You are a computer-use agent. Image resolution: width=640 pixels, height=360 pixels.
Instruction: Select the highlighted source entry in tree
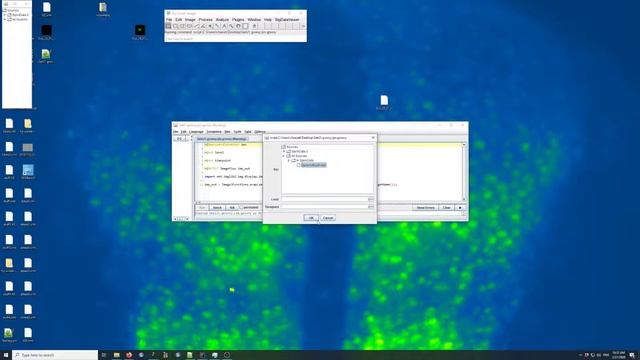313,165
